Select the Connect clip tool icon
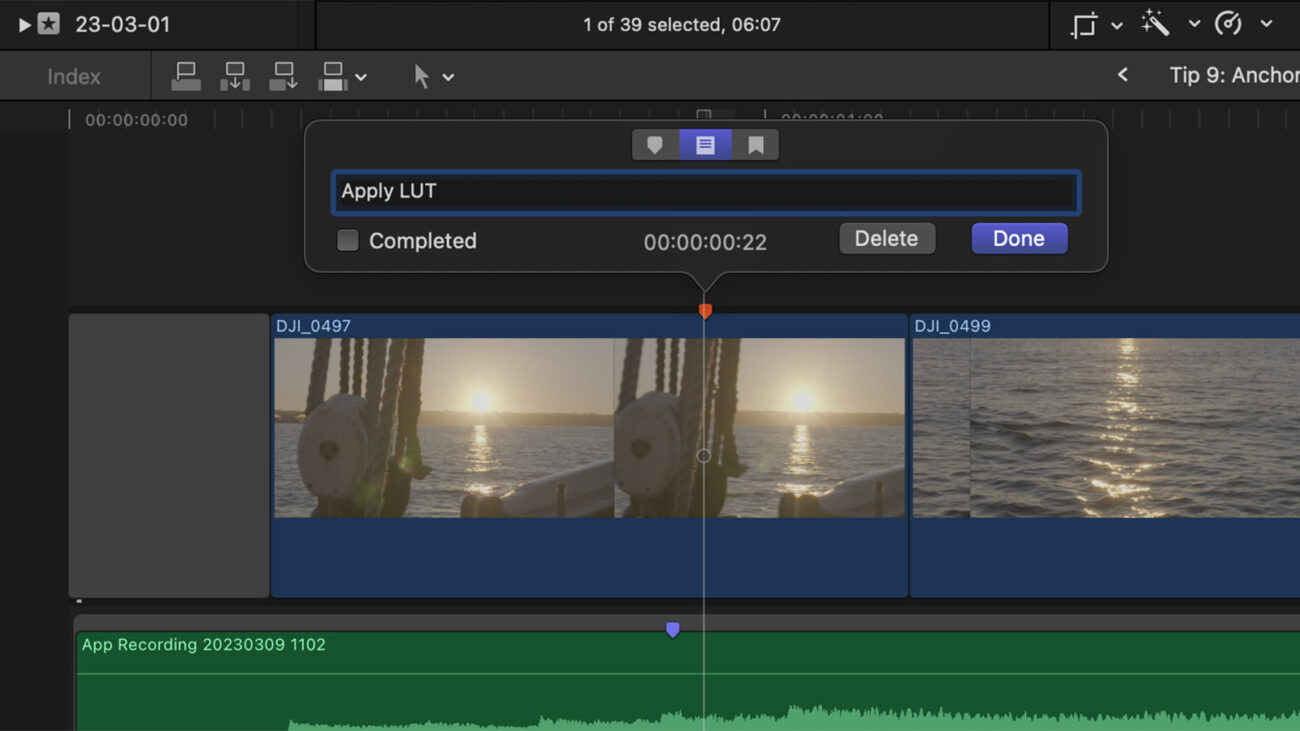The height and width of the screenshot is (731, 1300). pos(186,76)
